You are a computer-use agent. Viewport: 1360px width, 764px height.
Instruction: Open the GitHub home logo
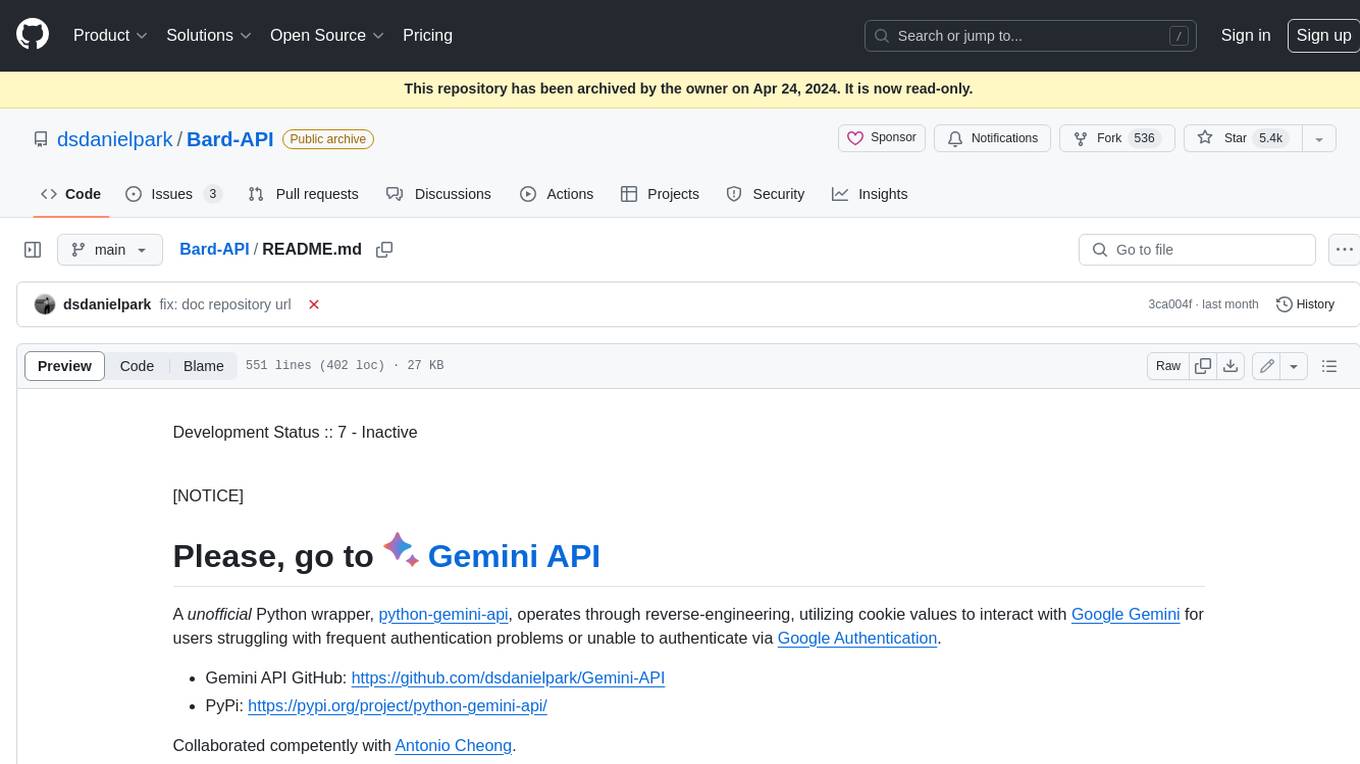pyautogui.click(x=32, y=35)
